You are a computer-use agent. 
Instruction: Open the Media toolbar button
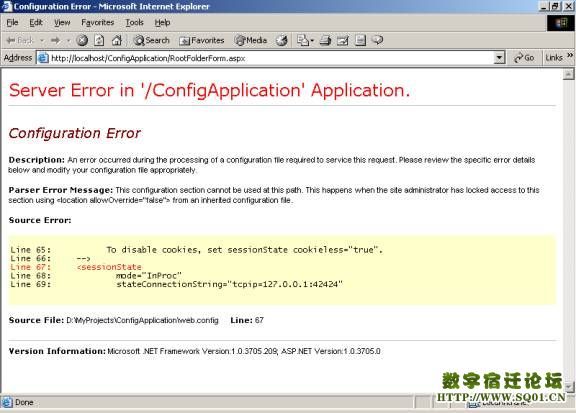click(x=251, y=40)
